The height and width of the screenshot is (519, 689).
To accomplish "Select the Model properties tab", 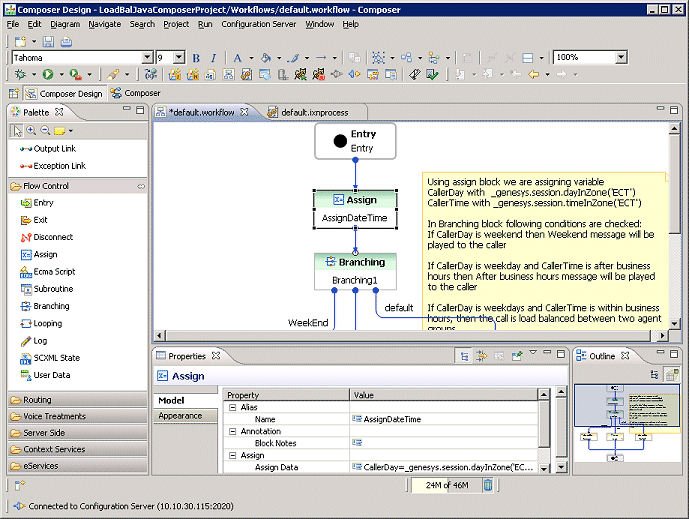I will pos(185,400).
